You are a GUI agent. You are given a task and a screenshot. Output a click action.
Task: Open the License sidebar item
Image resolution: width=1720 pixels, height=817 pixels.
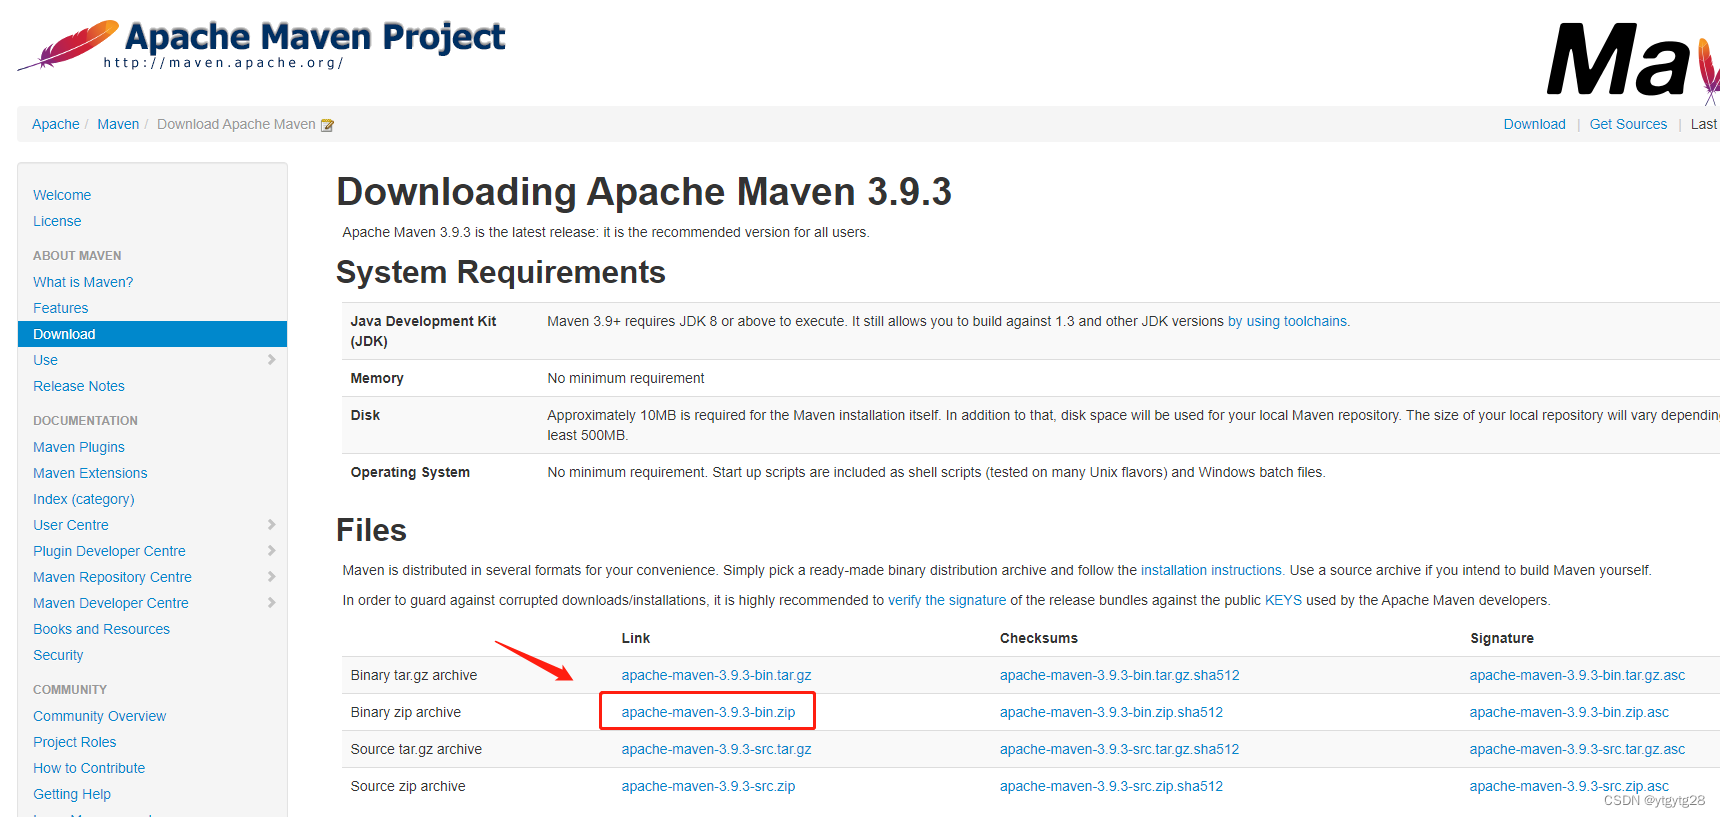(57, 221)
